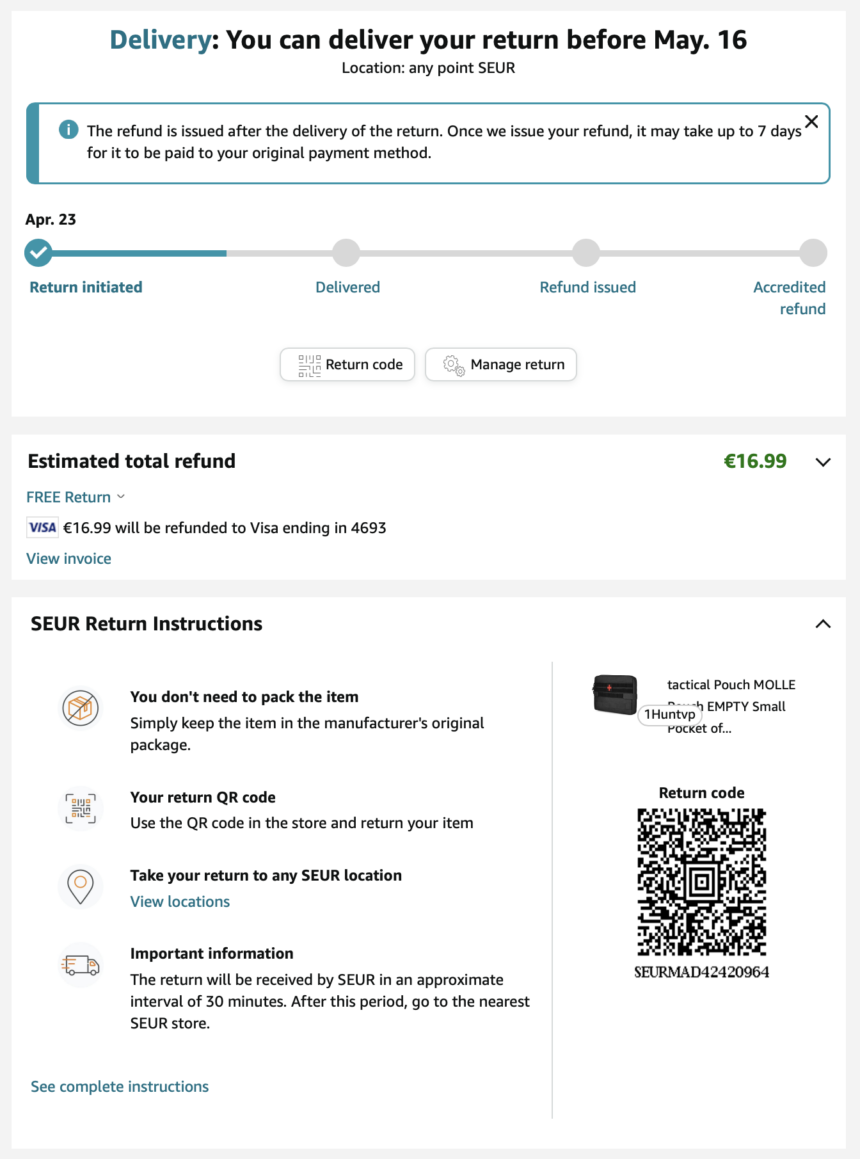Expand the Estimated total refund details
Image resolution: width=860 pixels, height=1159 pixels.
click(x=823, y=462)
